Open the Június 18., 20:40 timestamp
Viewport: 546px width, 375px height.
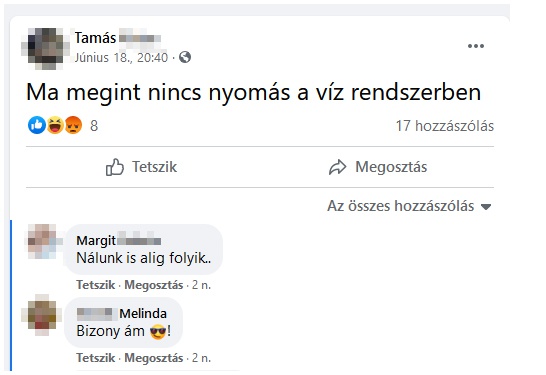(121, 57)
